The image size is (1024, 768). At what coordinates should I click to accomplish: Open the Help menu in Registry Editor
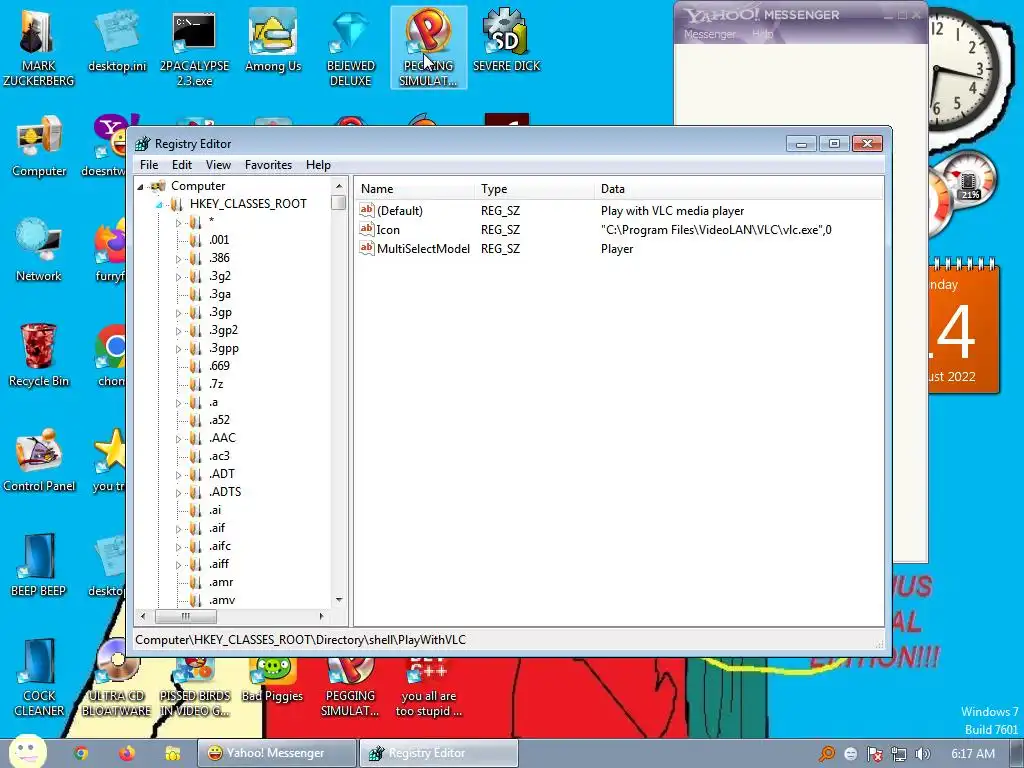pyautogui.click(x=318, y=165)
